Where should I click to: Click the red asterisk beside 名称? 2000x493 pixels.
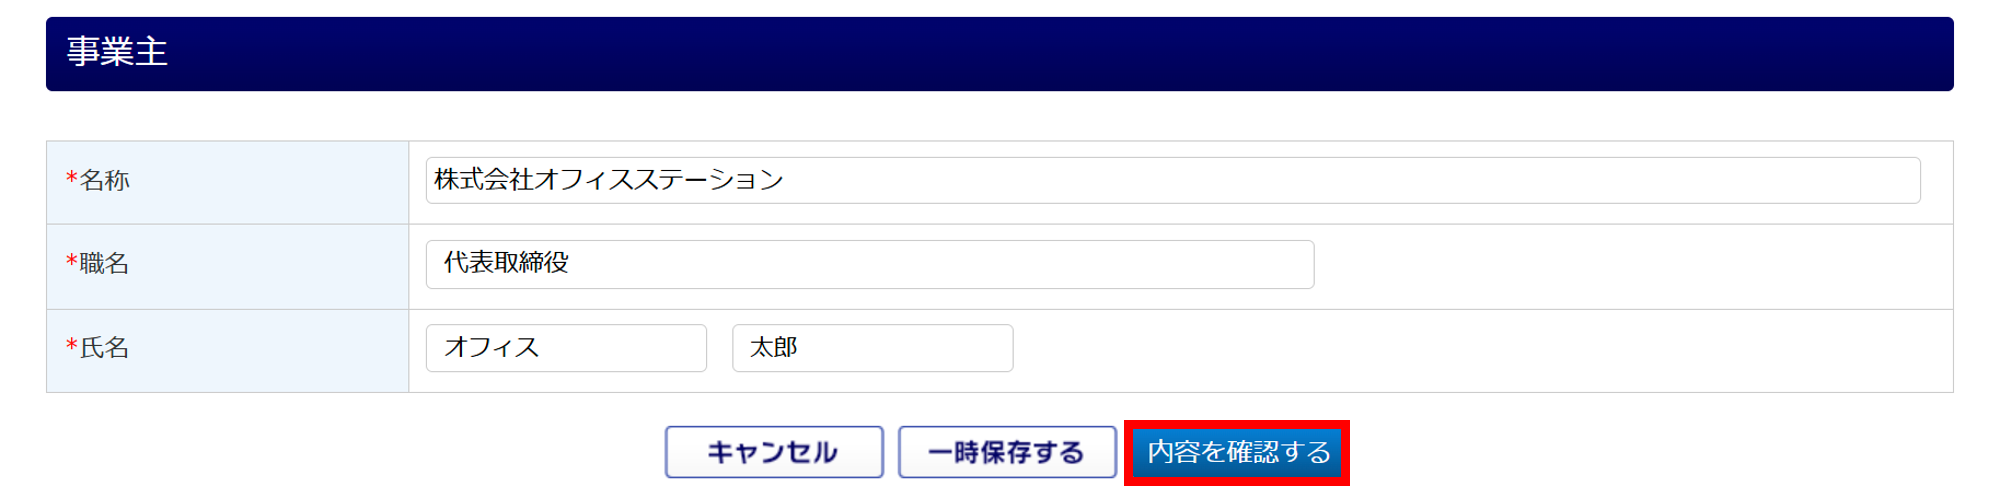[72, 179]
